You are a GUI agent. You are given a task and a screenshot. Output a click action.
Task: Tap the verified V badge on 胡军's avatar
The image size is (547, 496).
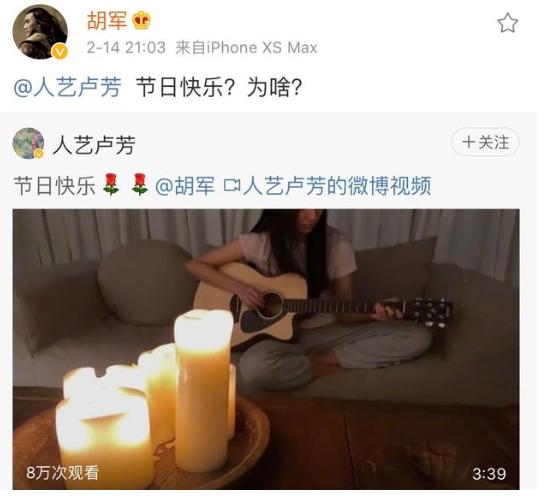(60, 52)
